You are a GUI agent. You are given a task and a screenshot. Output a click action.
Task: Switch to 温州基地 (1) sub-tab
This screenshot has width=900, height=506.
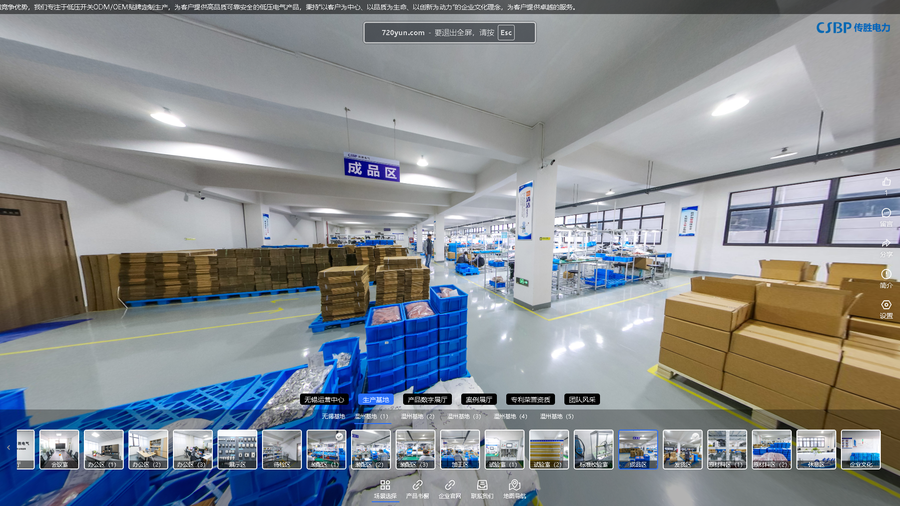[371, 417]
